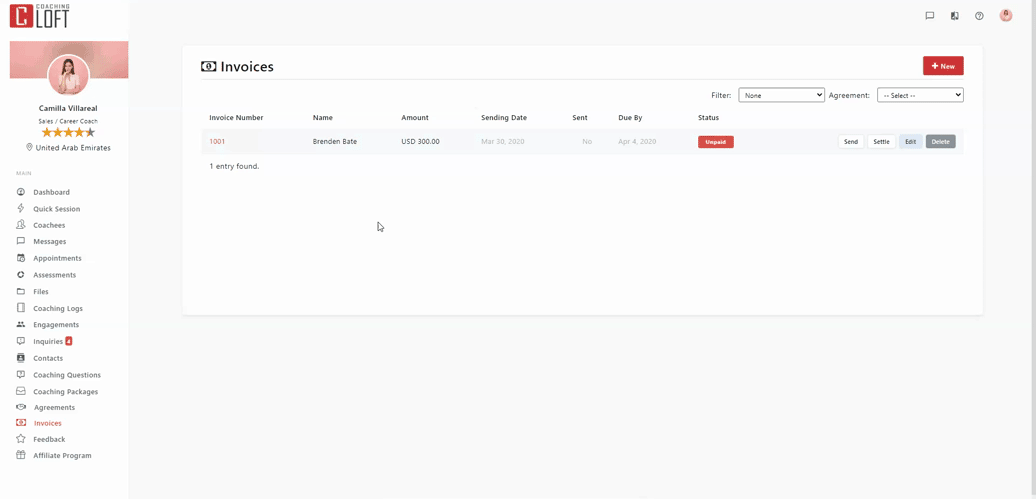Click the due date Apr 4, 2020
The width and height of the screenshot is (1036, 499).
637,141
